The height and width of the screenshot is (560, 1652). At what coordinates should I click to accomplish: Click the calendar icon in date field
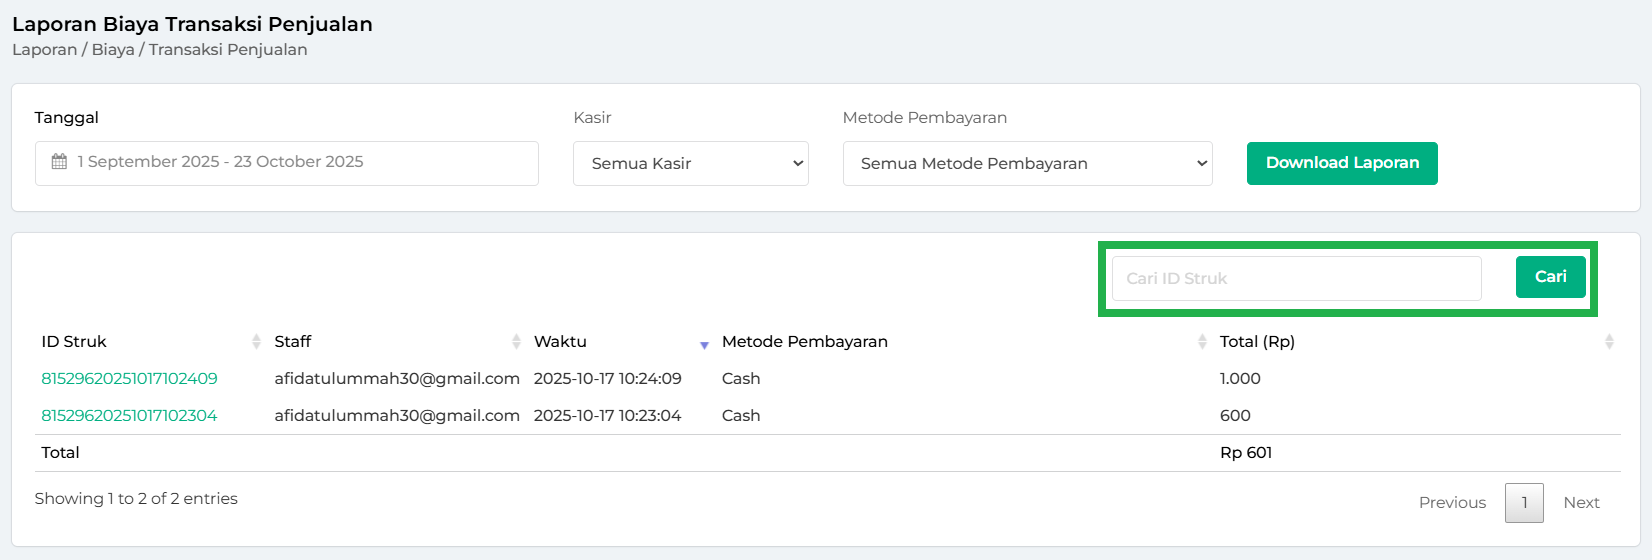click(x=59, y=162)
